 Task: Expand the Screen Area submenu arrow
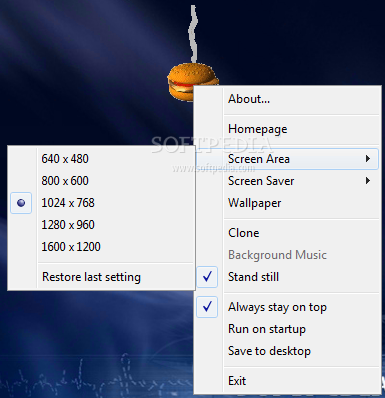(368, 159)
